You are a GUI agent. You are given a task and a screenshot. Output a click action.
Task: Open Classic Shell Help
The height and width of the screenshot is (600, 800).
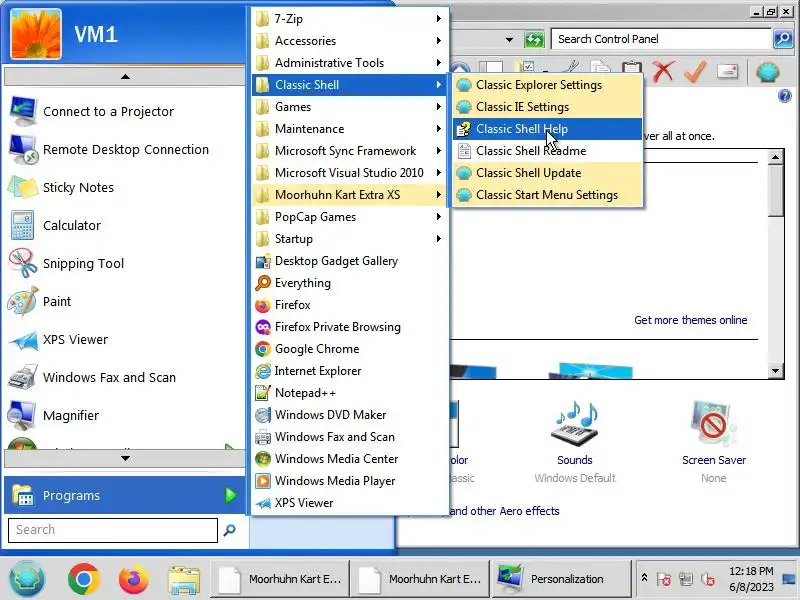coord(547,129)
